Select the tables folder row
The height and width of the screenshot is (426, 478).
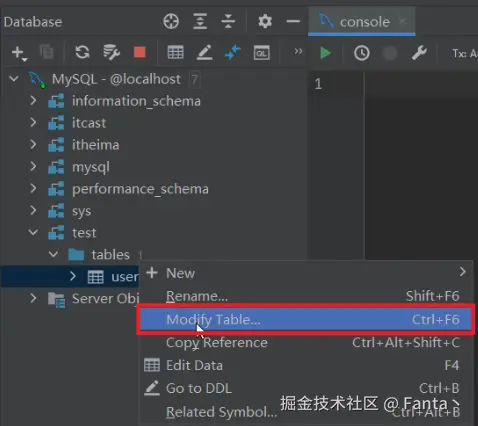tap(153, 255)
